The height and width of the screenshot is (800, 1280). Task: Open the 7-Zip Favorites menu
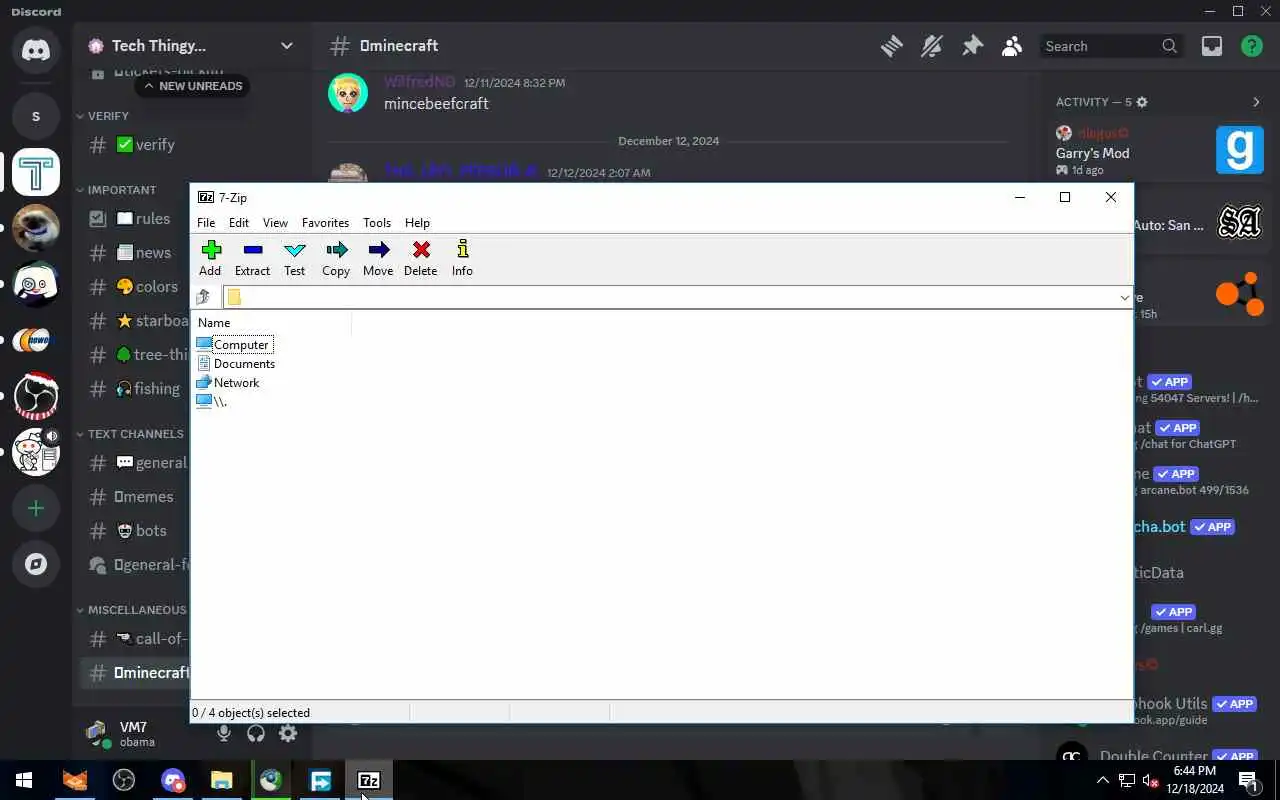tap(325, 223)
